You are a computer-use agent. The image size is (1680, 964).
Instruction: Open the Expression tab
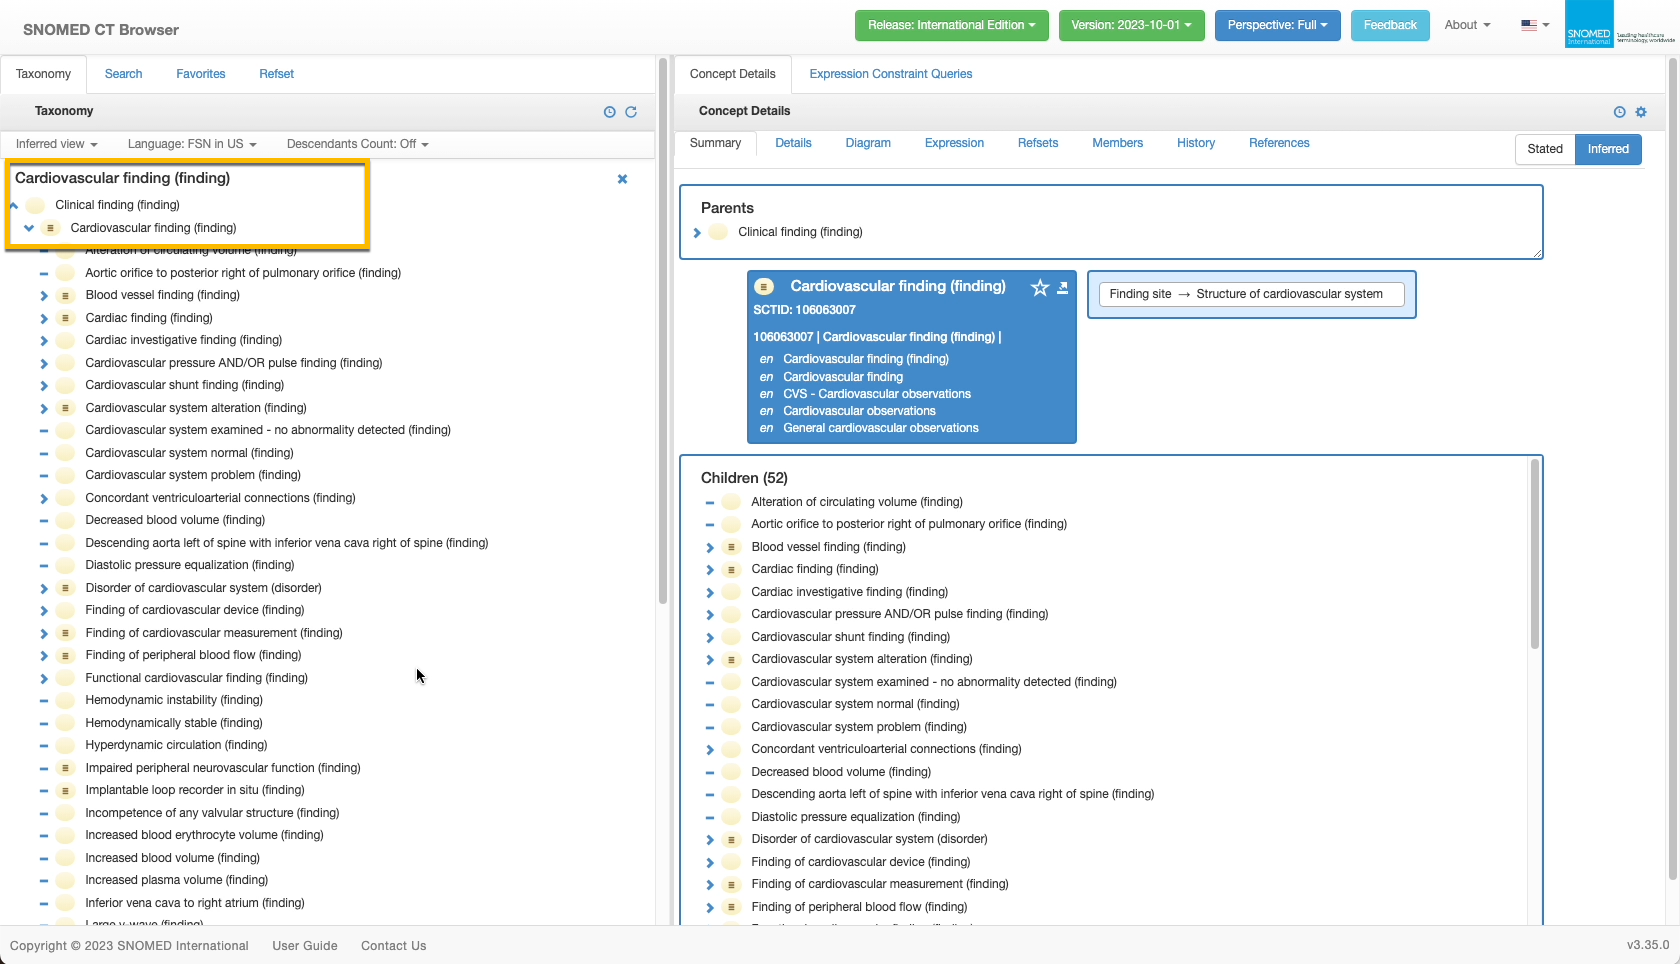[954, 143]
